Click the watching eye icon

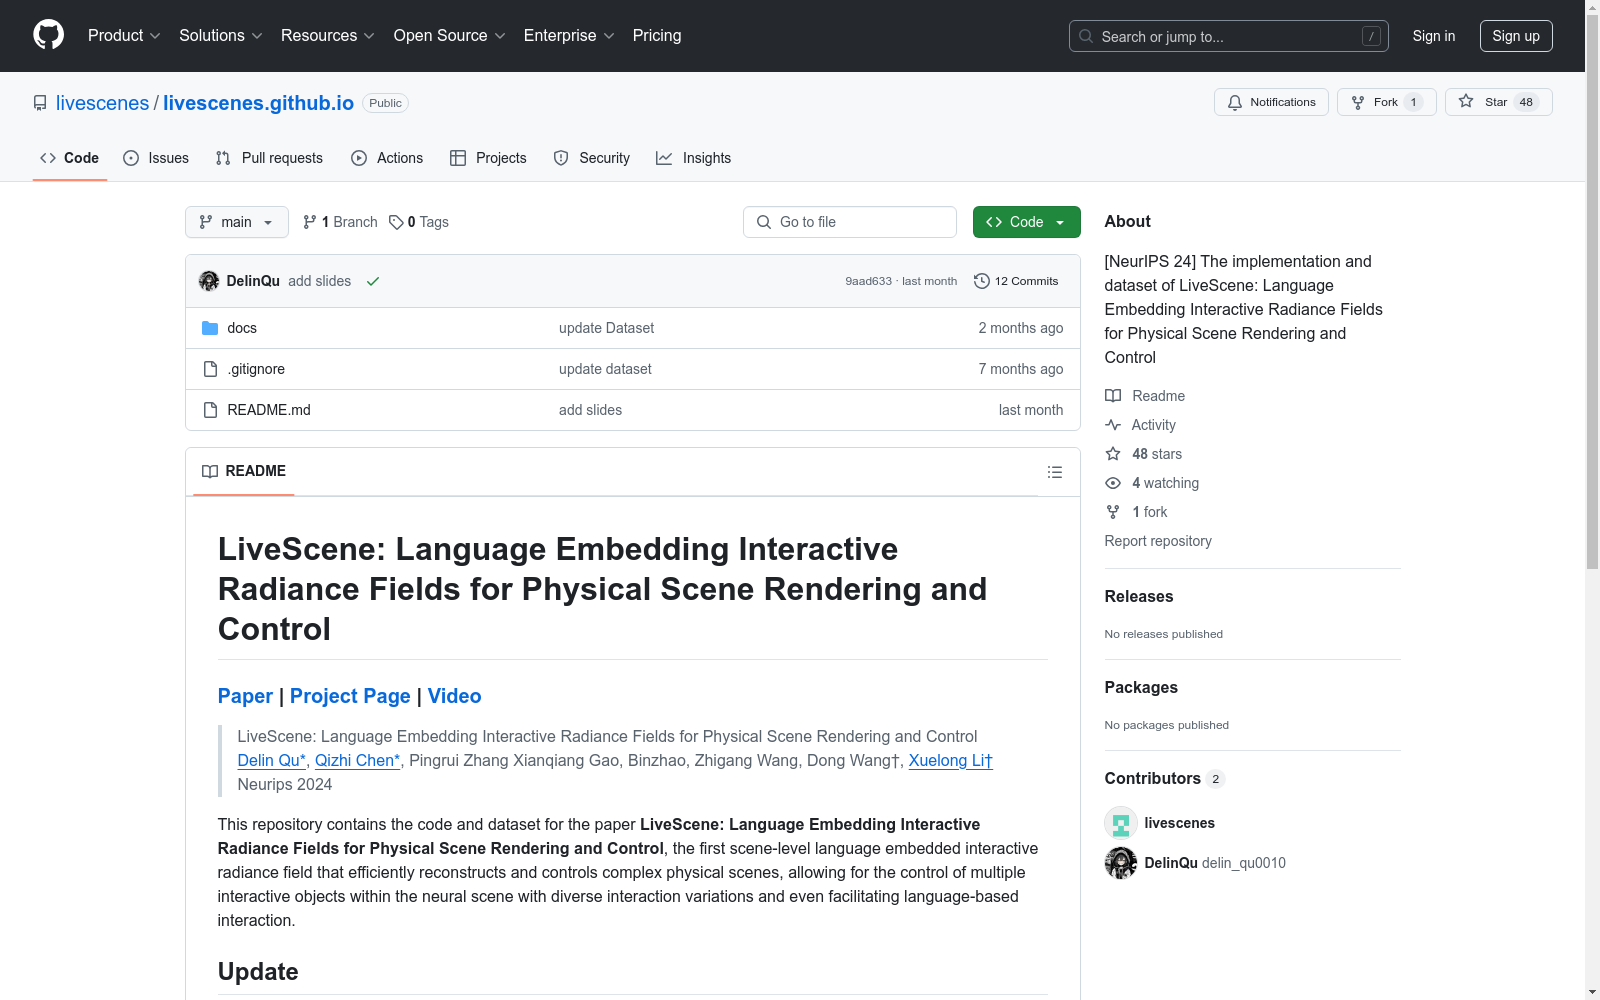[1113, 483]
